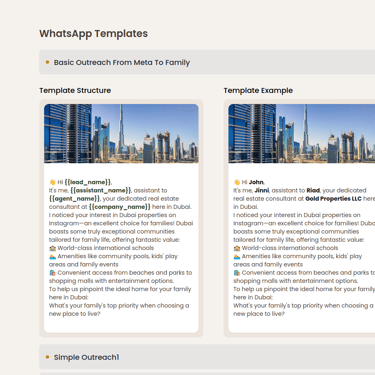Image resolution: width=375 pixels, height=375 pixels.
Task: Click the name Jinni in example
Action: pyautogui.click(x=262, y=190)
